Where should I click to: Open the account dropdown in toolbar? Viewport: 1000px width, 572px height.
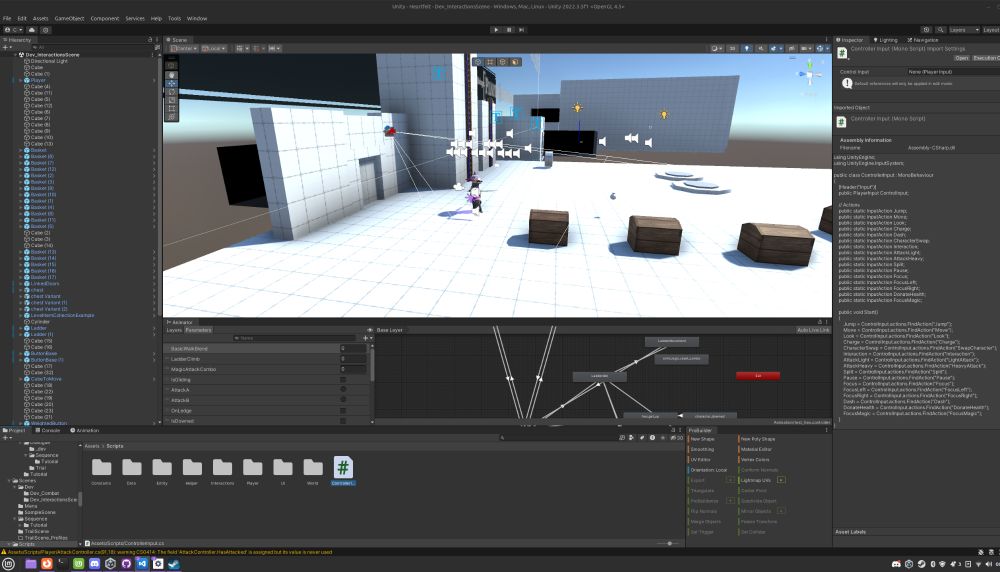(13, 30)
